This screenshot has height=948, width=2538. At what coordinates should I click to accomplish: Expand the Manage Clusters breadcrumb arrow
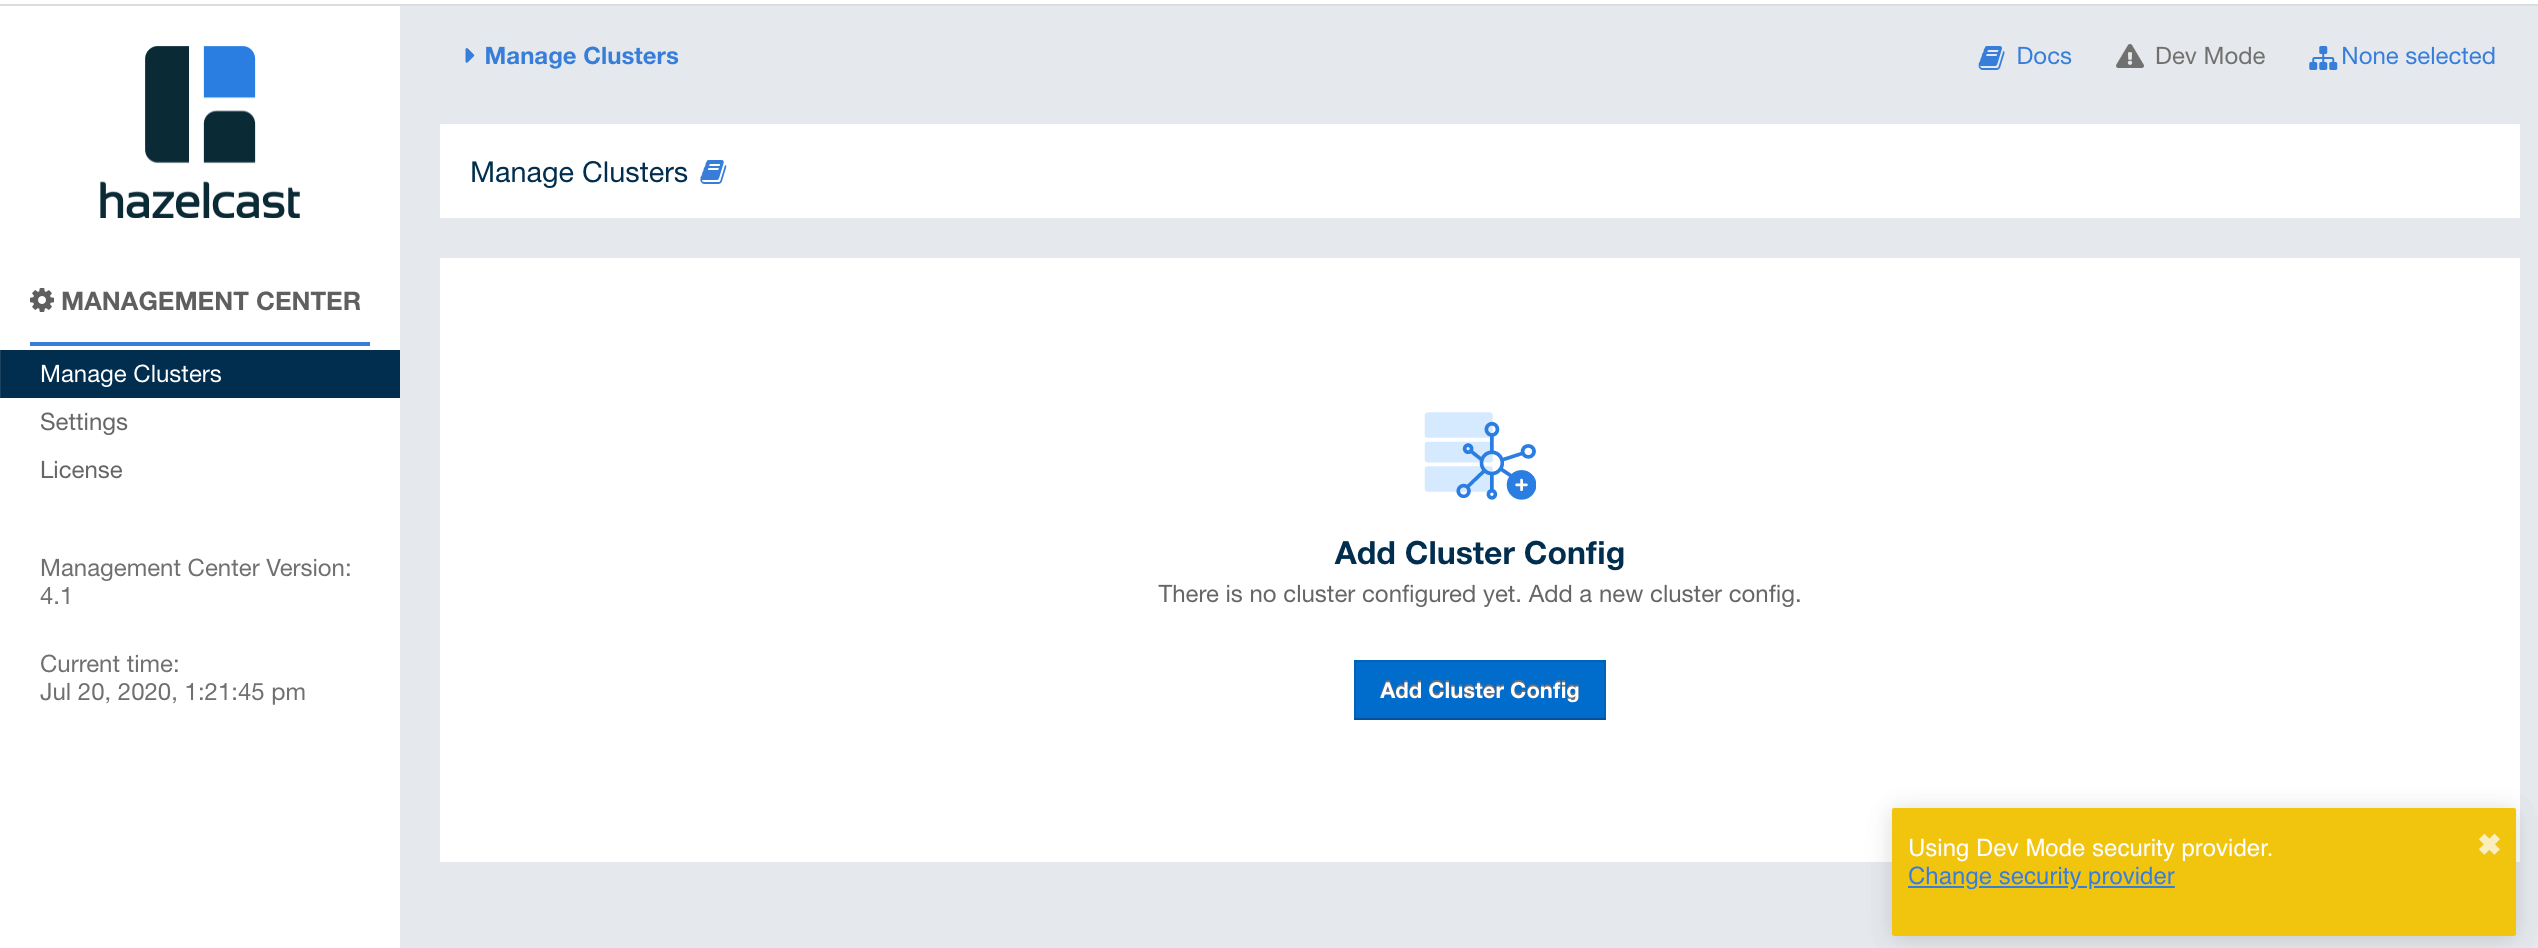(469, 56)
